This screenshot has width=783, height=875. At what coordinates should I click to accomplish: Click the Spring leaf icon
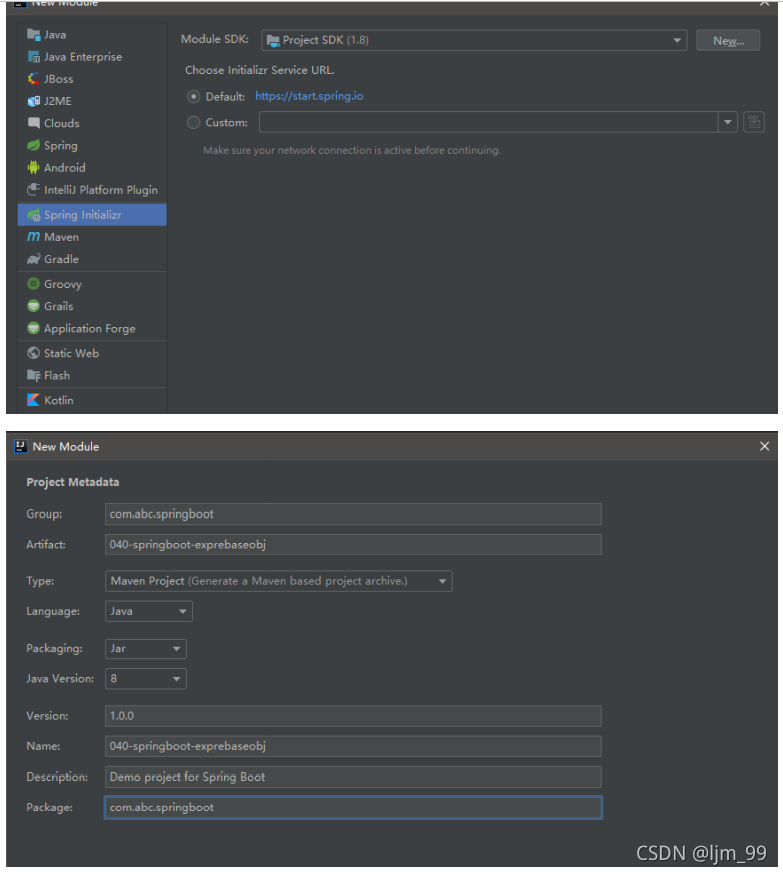click(x=33, y=146)
